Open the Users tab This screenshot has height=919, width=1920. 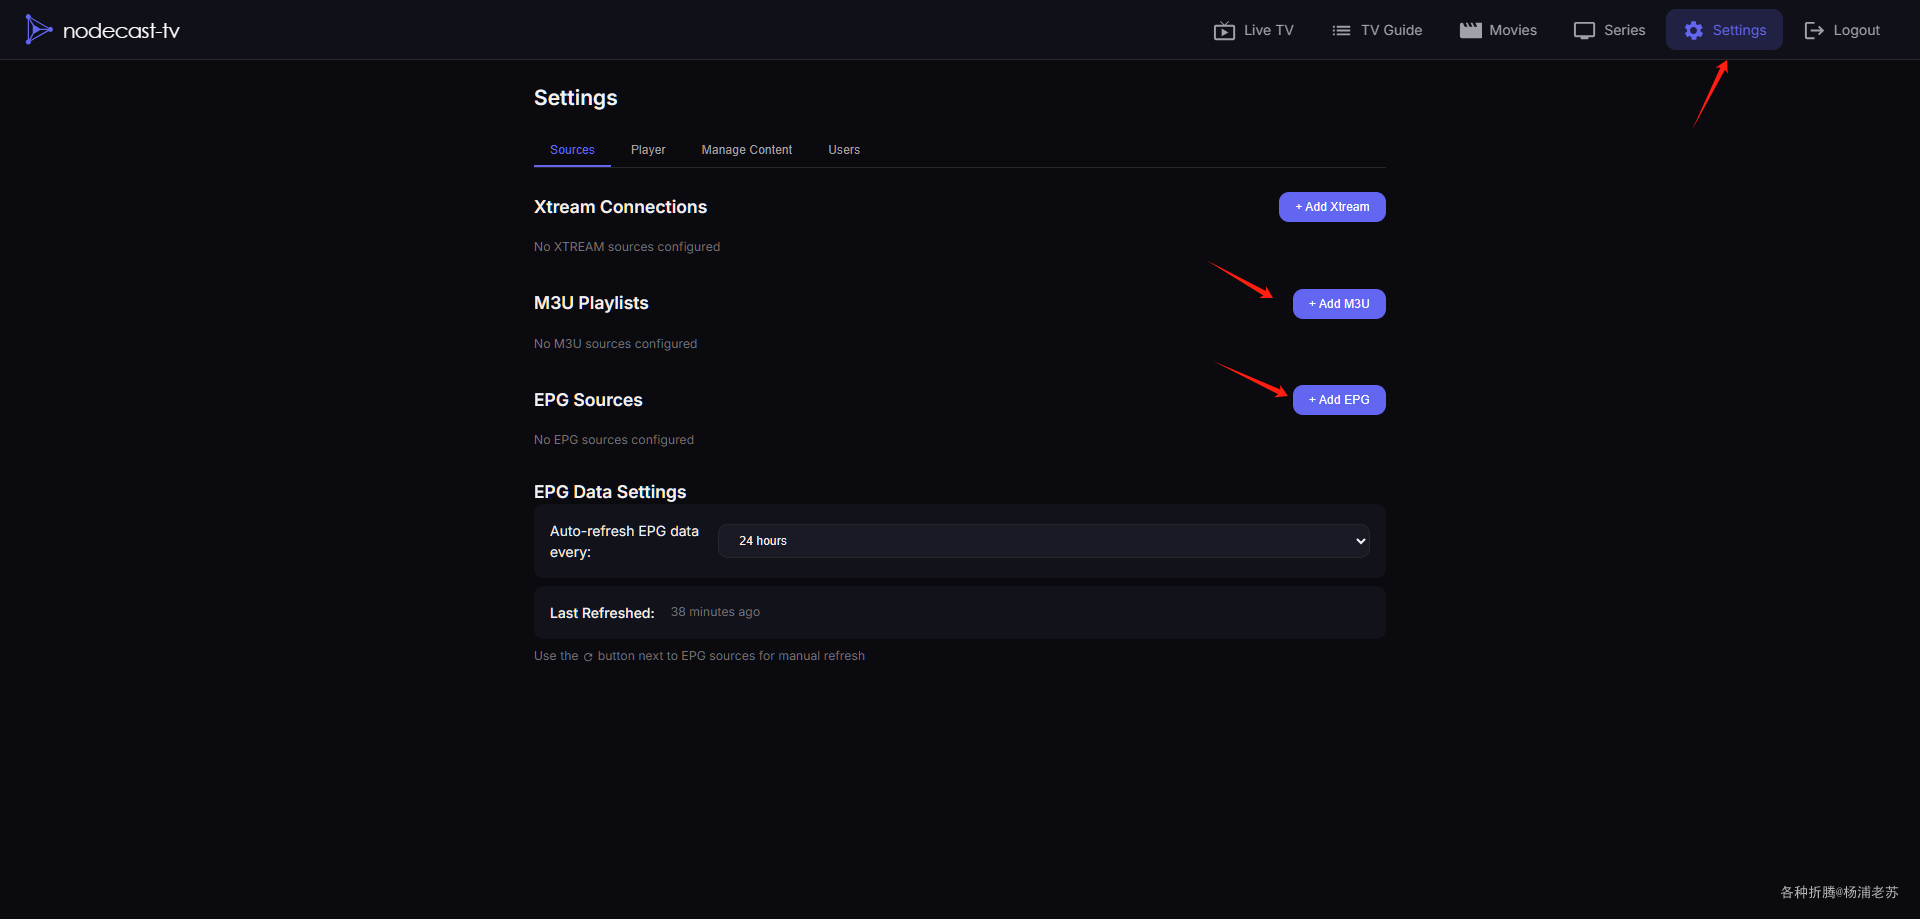coord(843,150)
